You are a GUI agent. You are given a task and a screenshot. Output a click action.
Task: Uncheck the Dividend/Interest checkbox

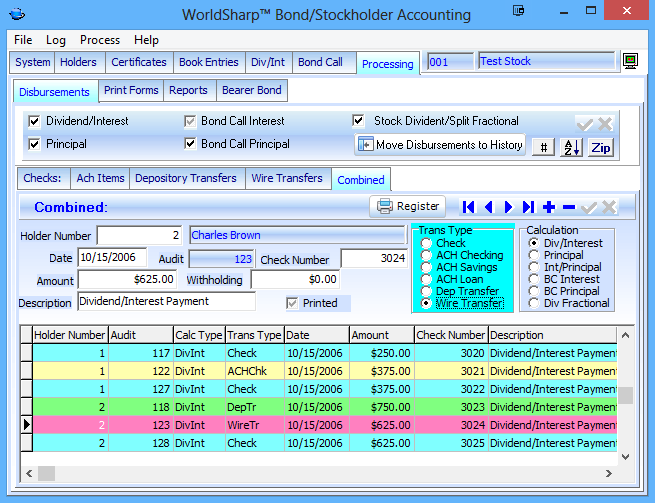click(35, 121)
